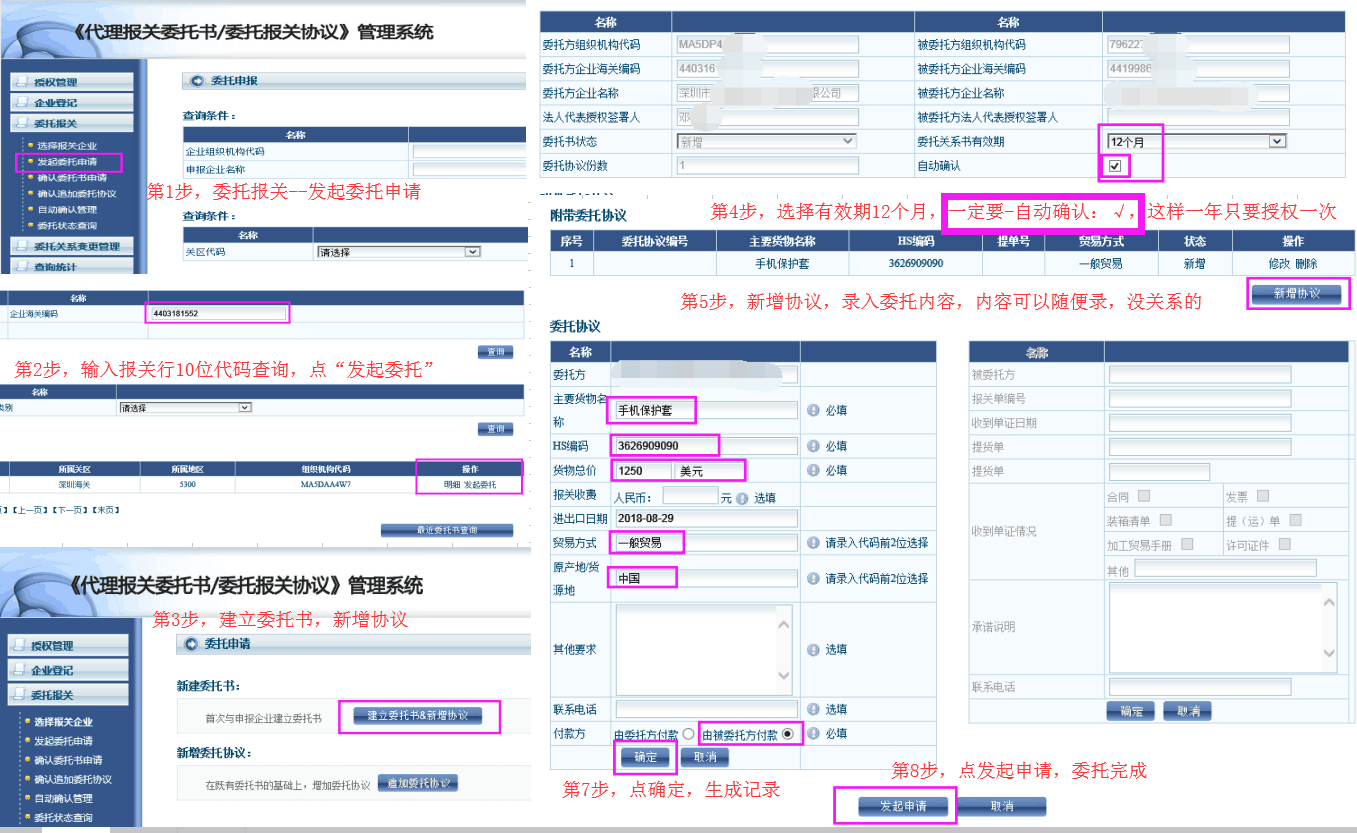Image resolution: width=1357 pixels, height=833 pixels.
Task: Click 追加委托协议 button
Action: coord(417,783)
